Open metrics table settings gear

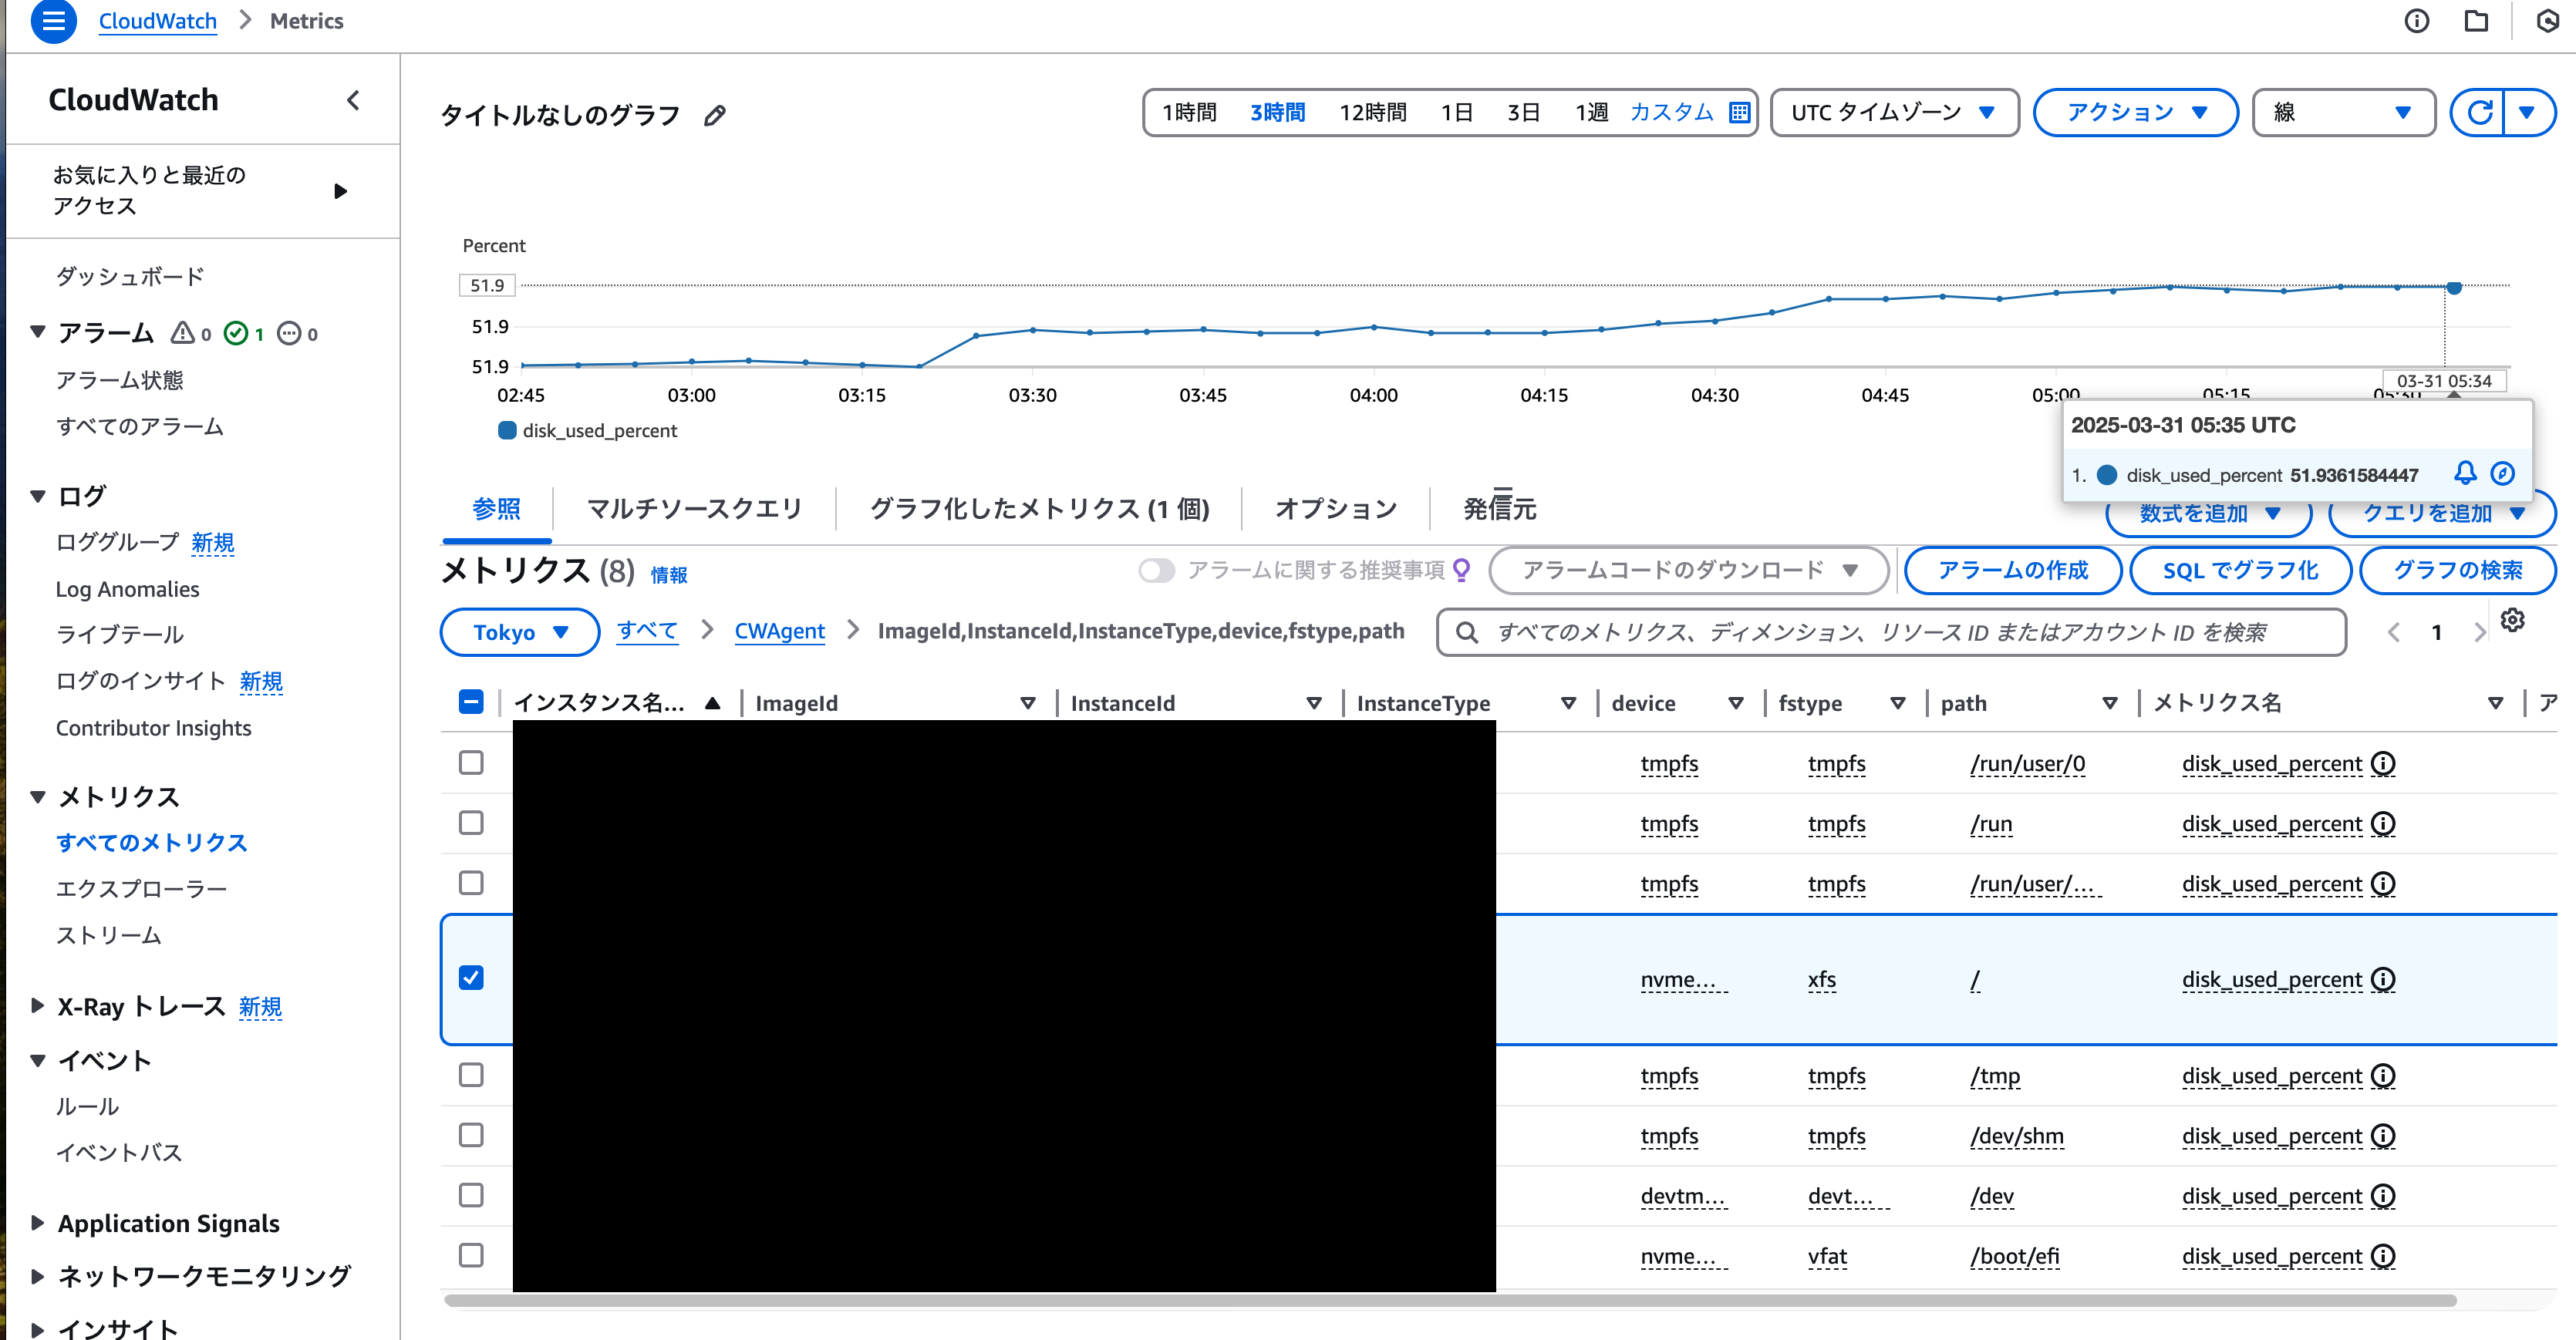point(2513,620)
